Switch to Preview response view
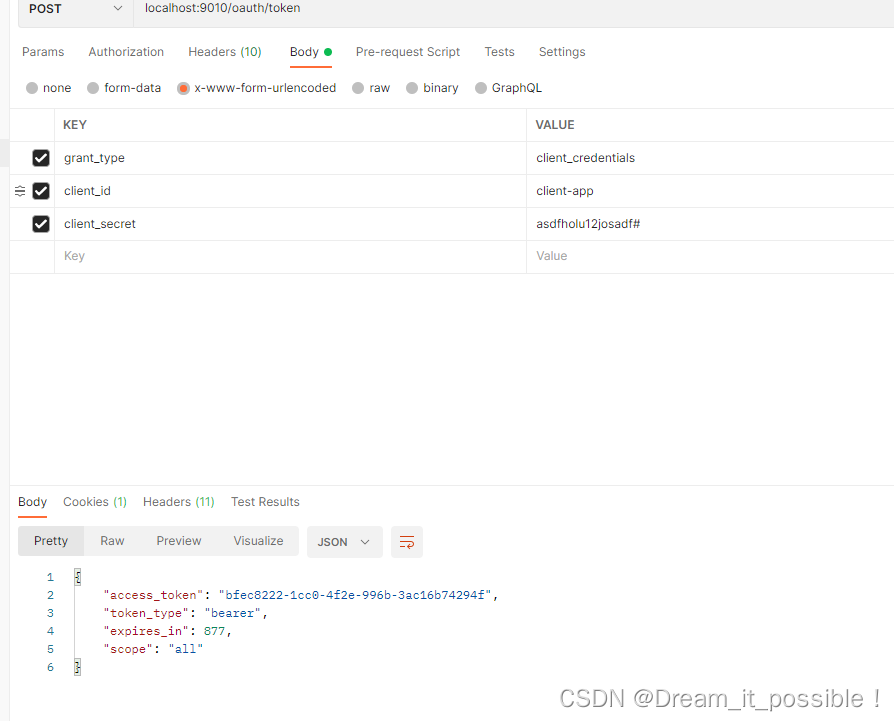The image size is (894, 721). (x=179, y=541)
